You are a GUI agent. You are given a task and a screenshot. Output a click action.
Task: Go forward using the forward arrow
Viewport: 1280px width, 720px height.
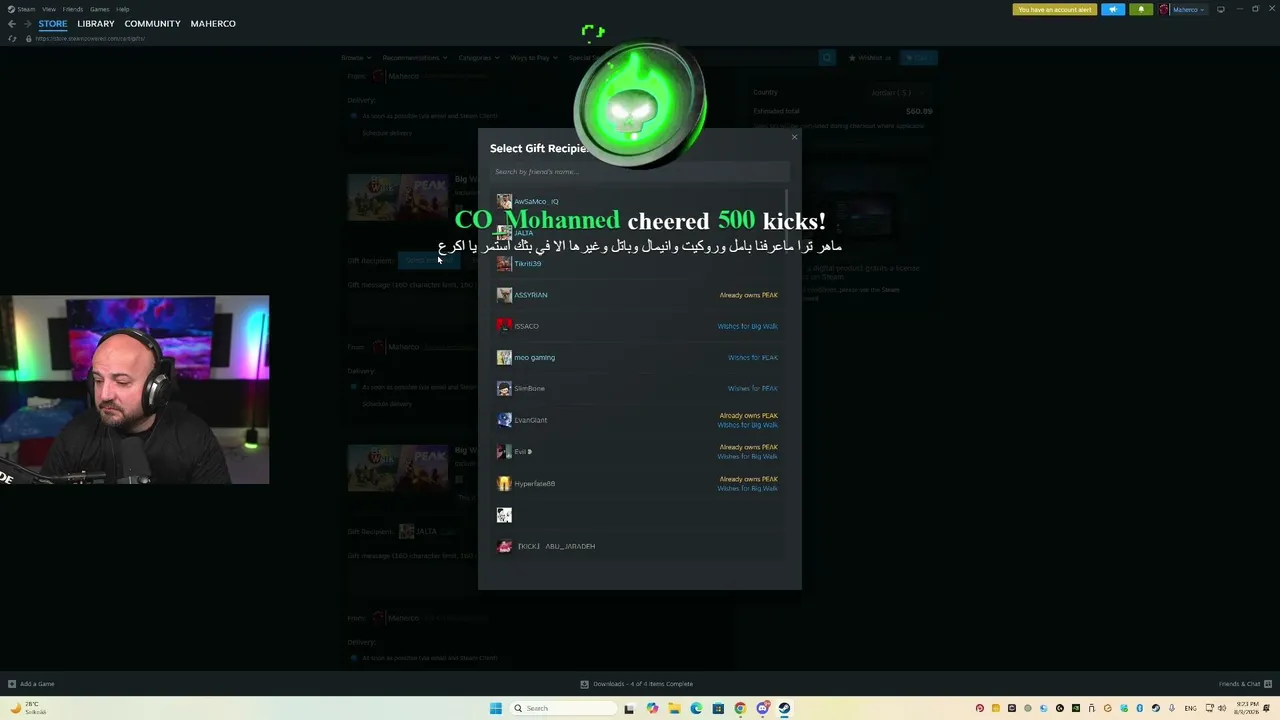tap(27, 24)
